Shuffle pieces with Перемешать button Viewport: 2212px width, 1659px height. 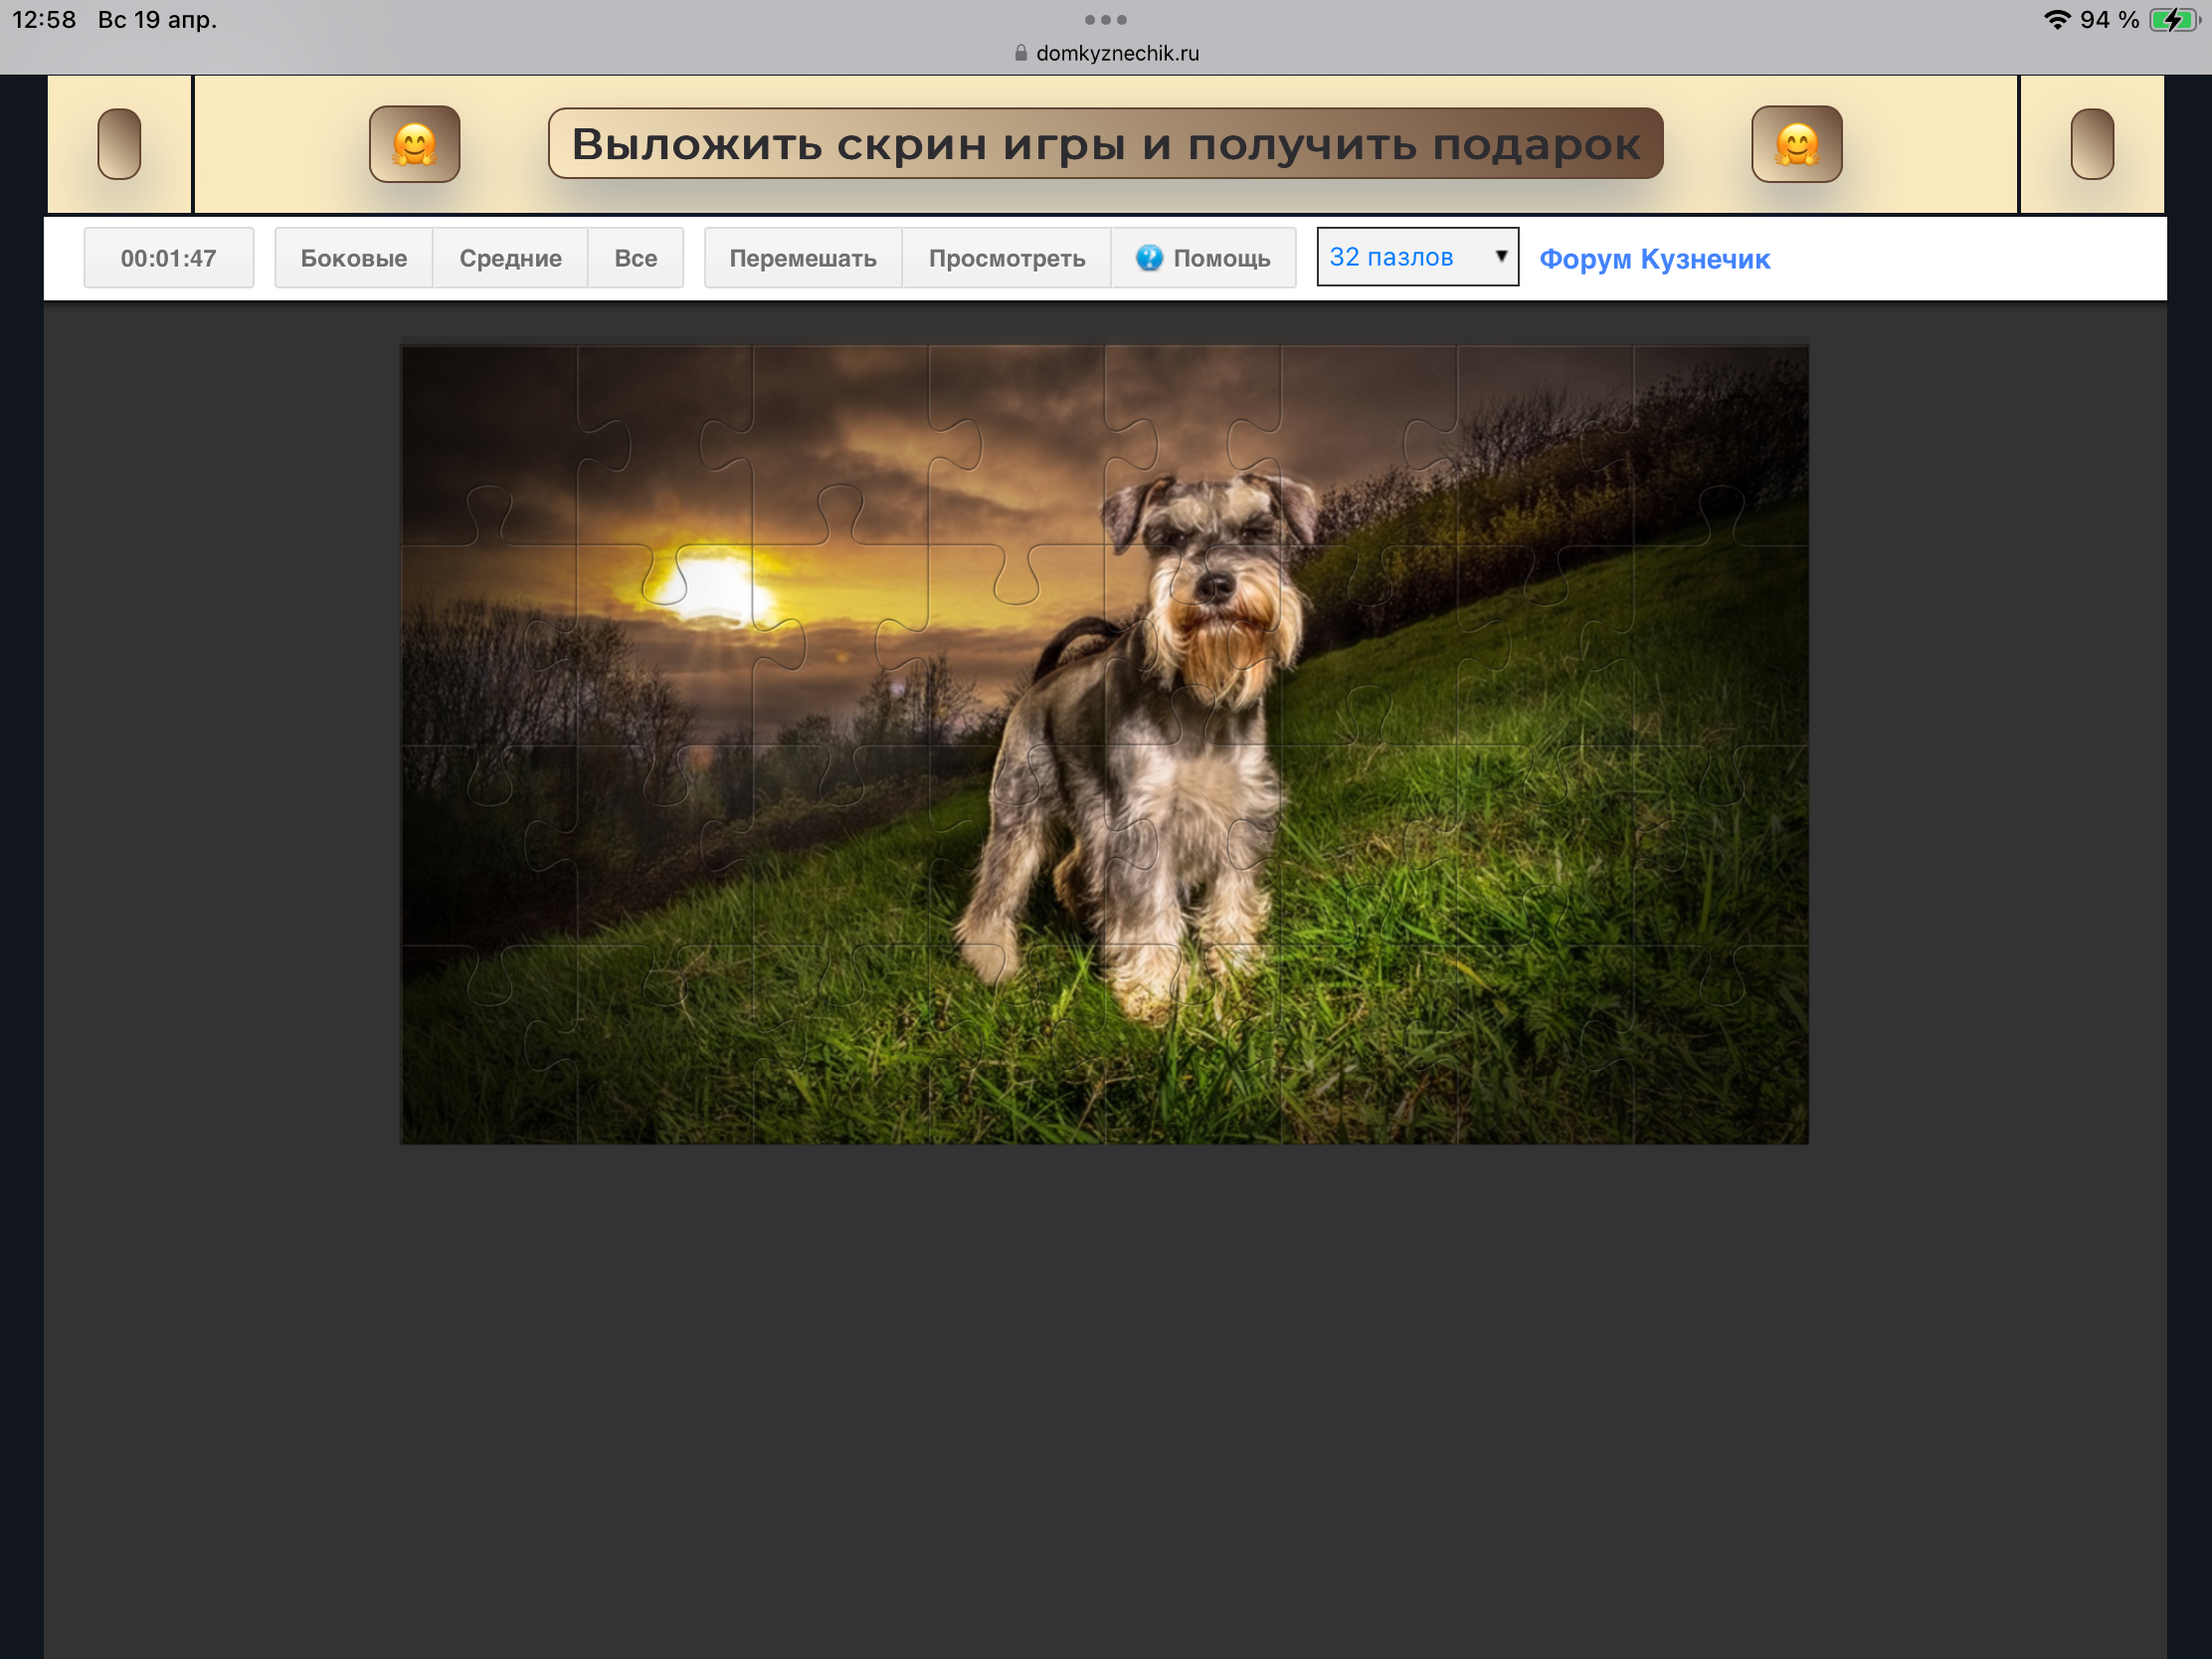pos(802,258)
